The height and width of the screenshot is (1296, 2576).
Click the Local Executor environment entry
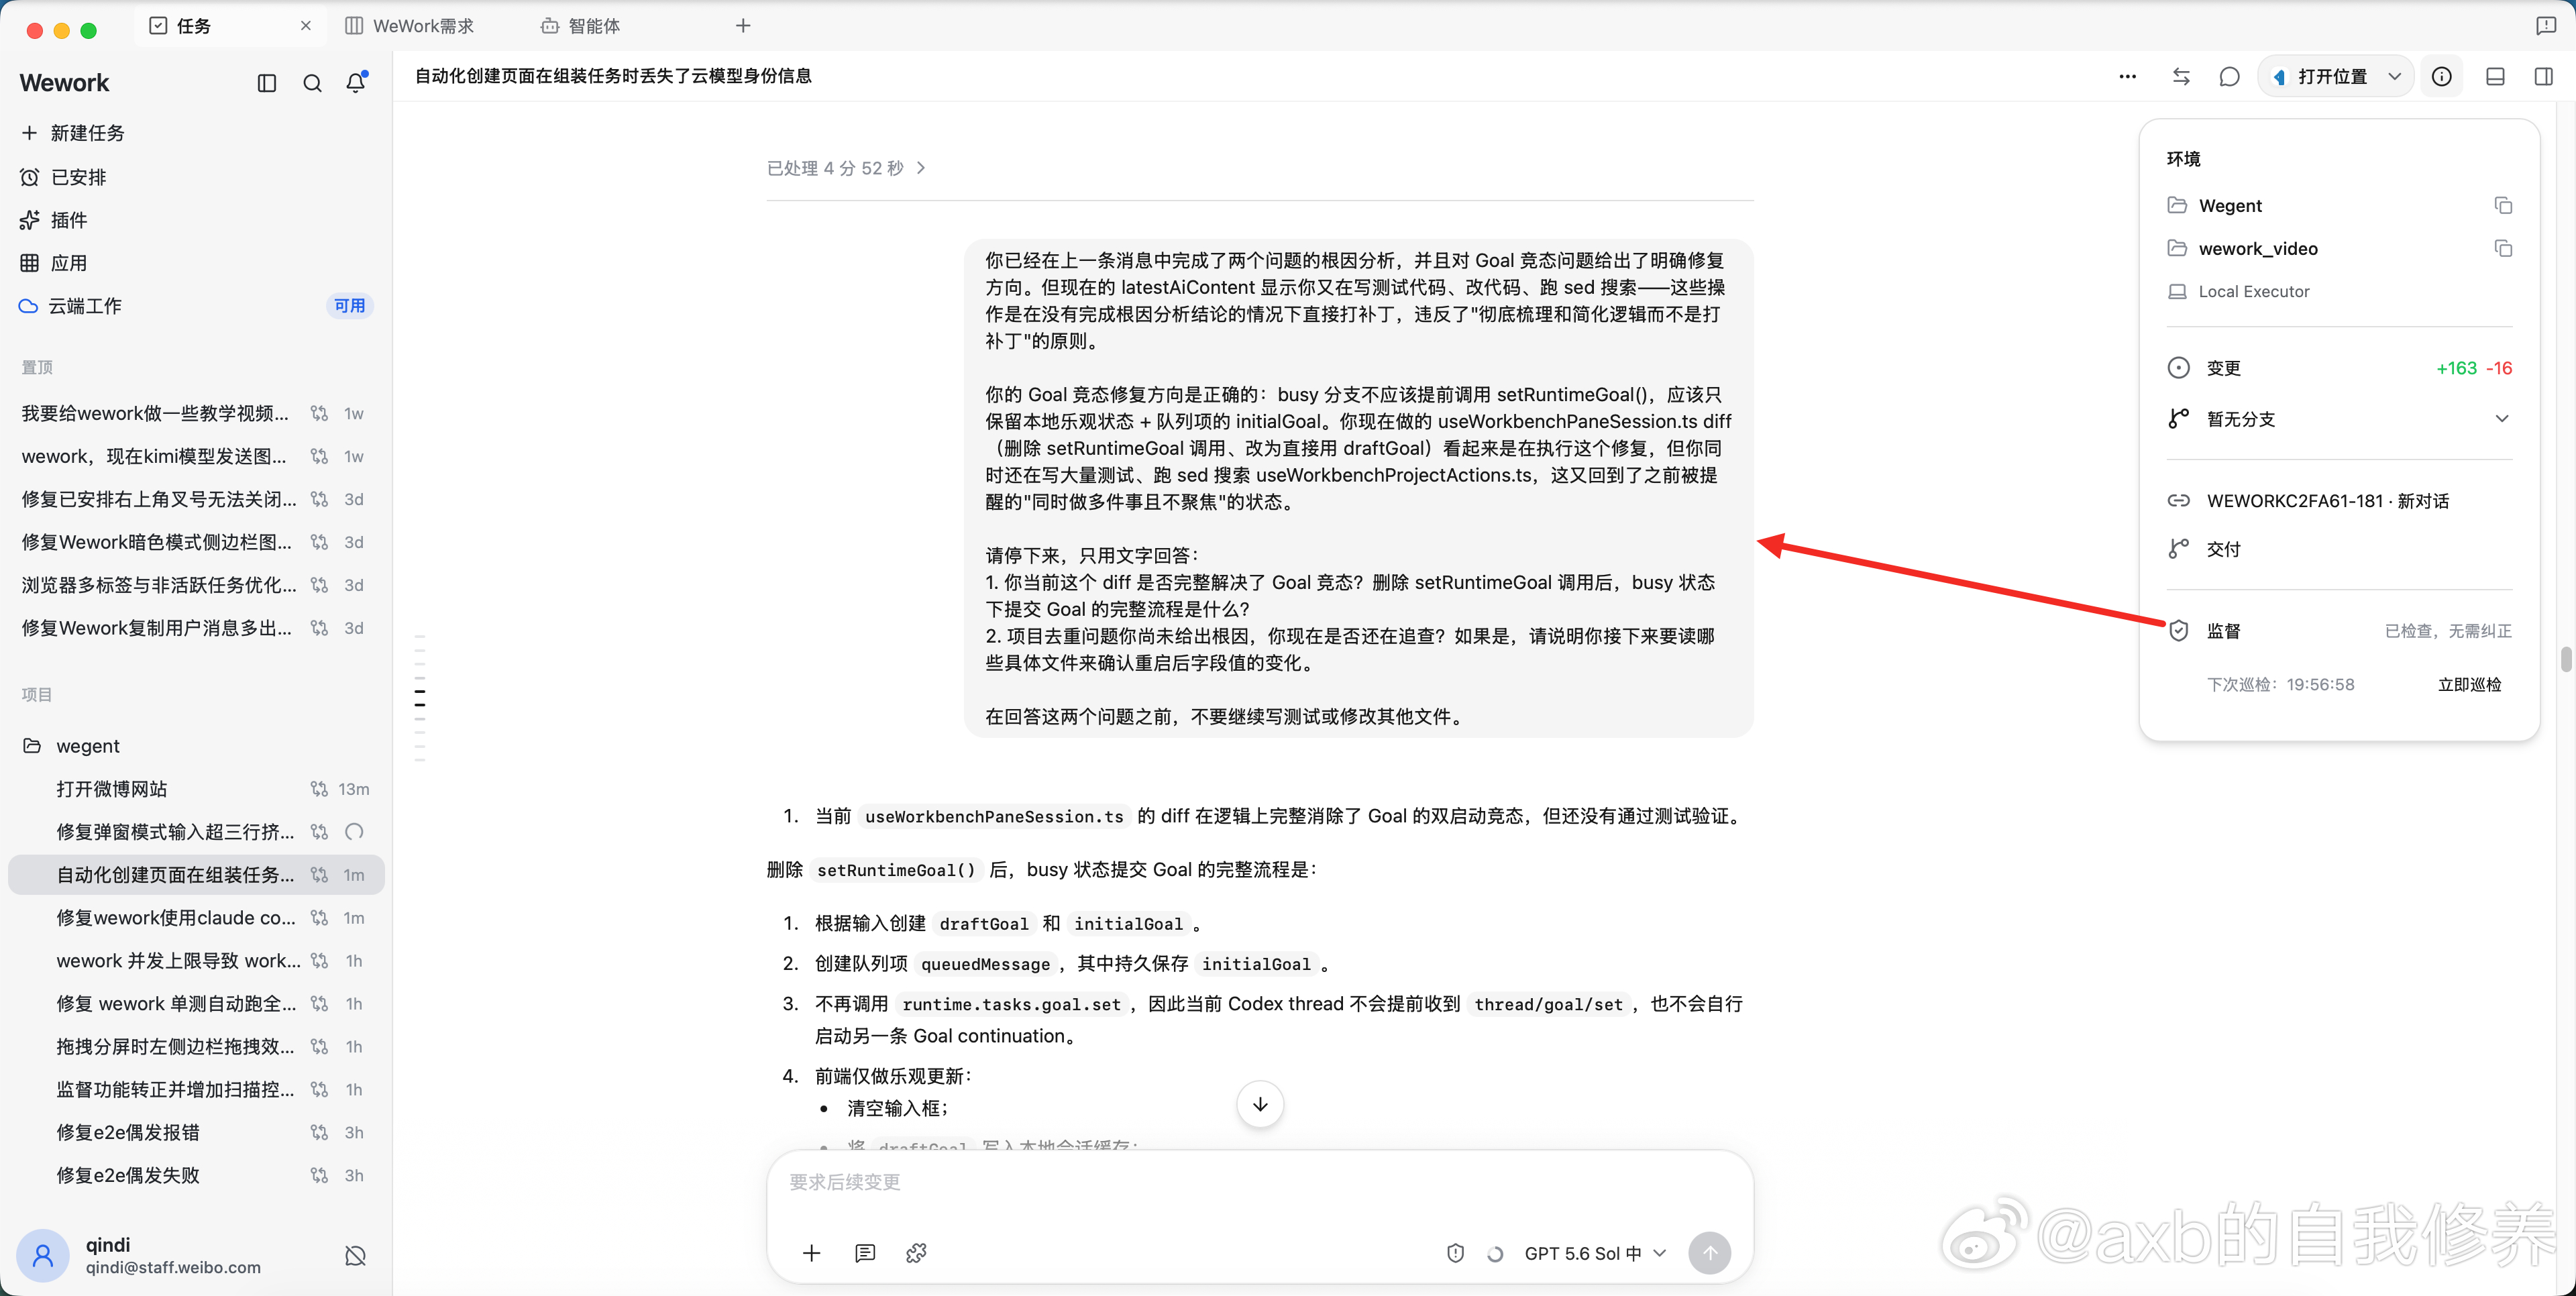click(x=2238, y=292)
